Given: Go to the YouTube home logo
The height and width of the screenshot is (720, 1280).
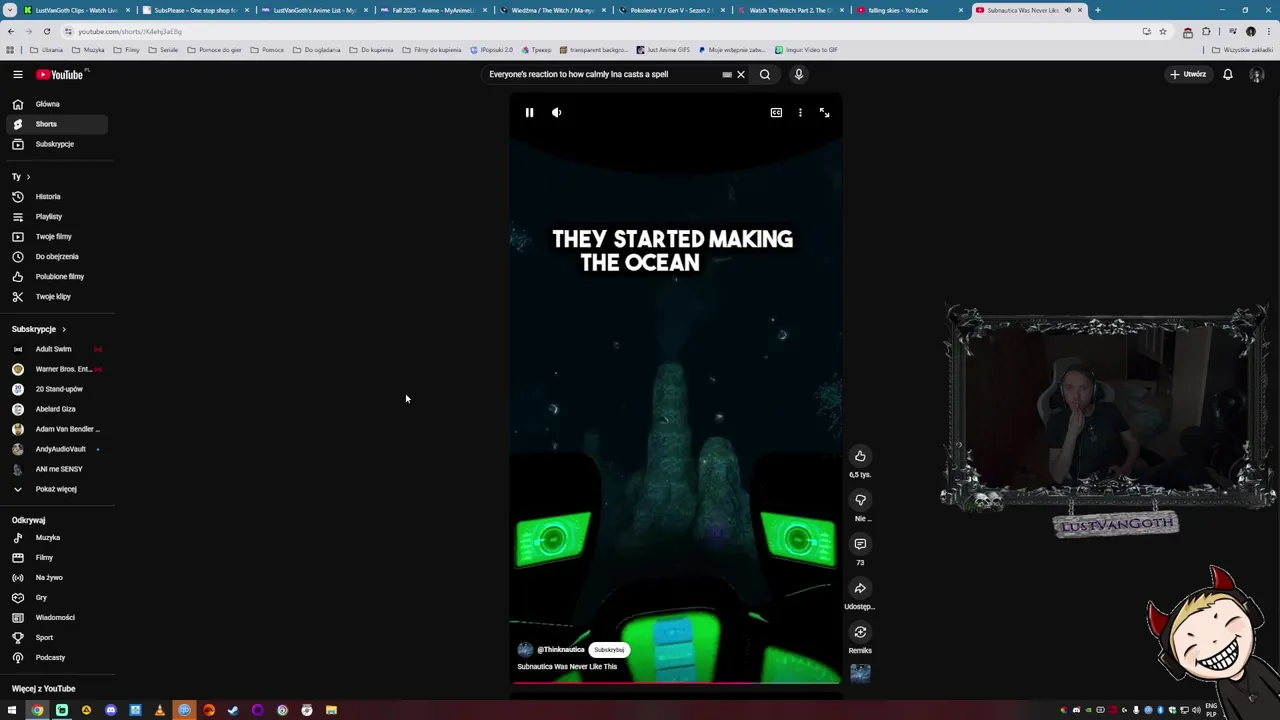Looking at the screenshot, I should (60, 74).
